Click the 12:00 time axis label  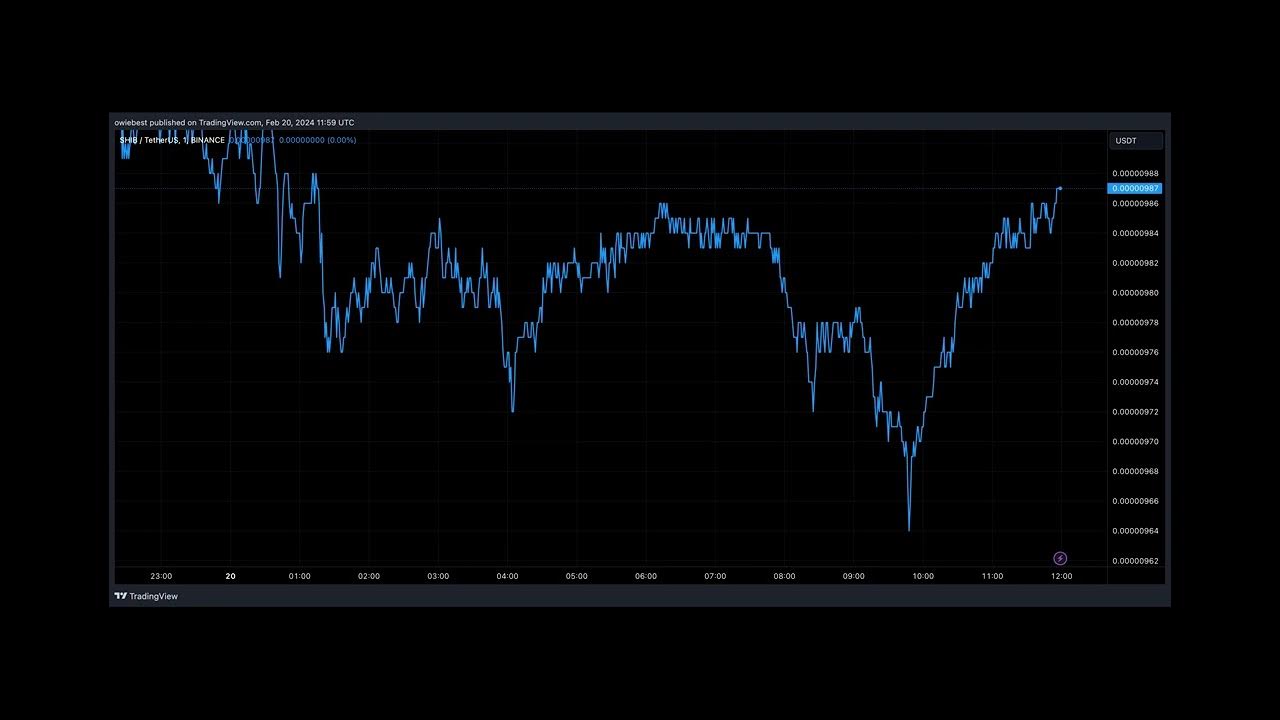pyautogui.click(x=1062, y=576)
